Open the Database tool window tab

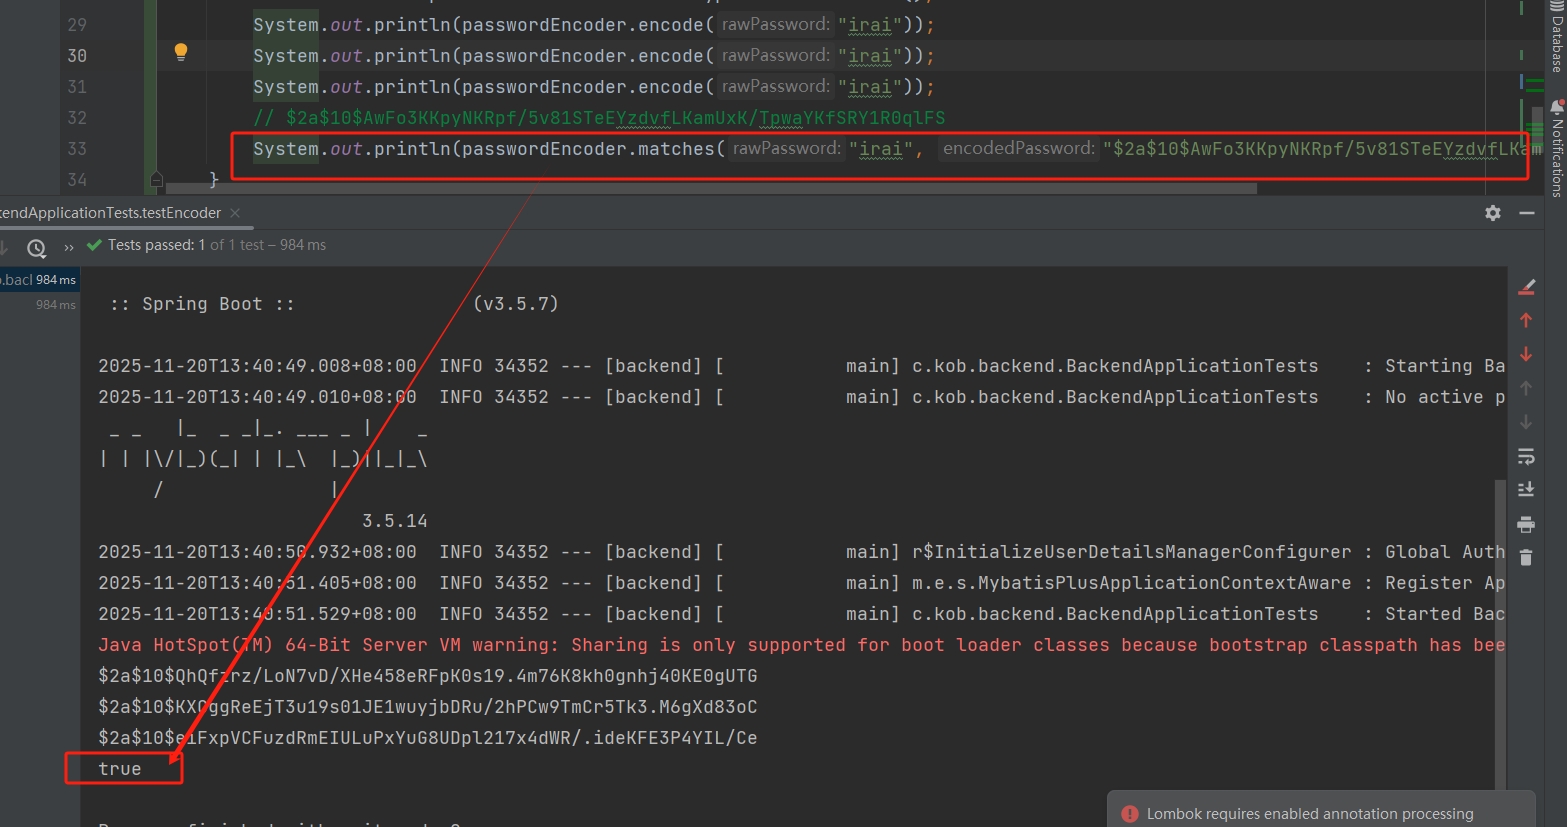pyautogui.click(x=1556, y=38)
